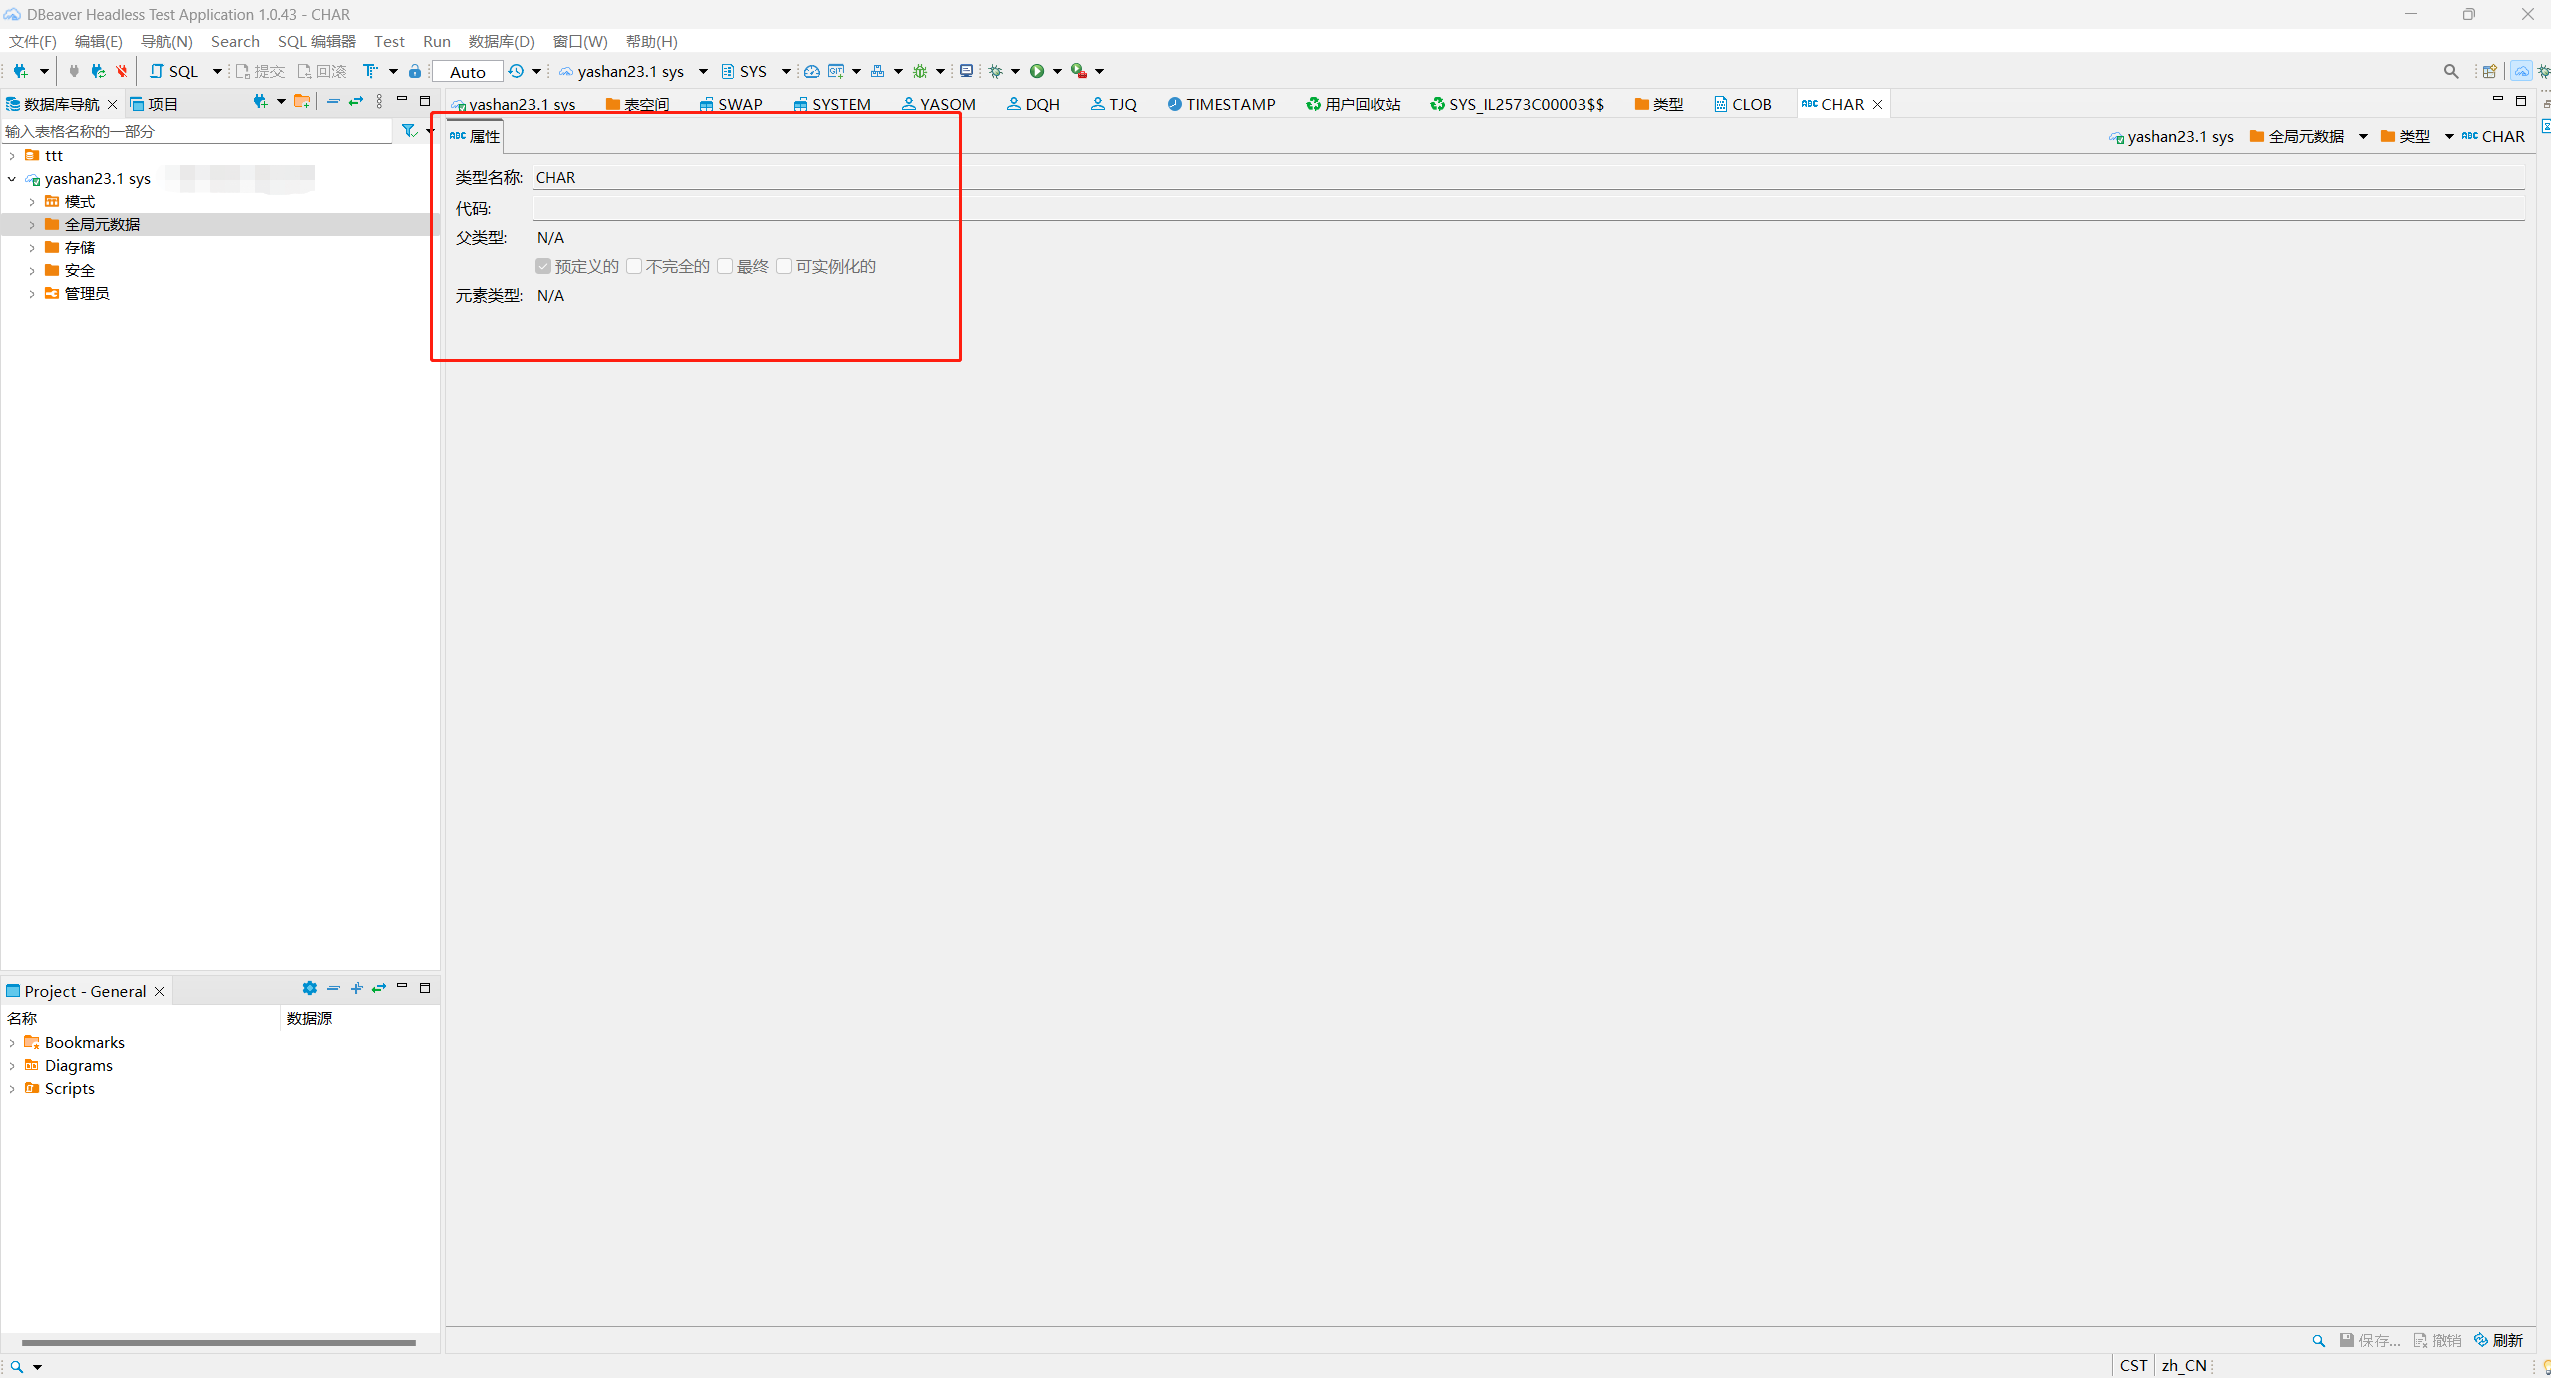Click the 类型名称 CHAR text field
This screenshot has width=2551, height=1378.
pyautogui.click(x=1529, y=177)
